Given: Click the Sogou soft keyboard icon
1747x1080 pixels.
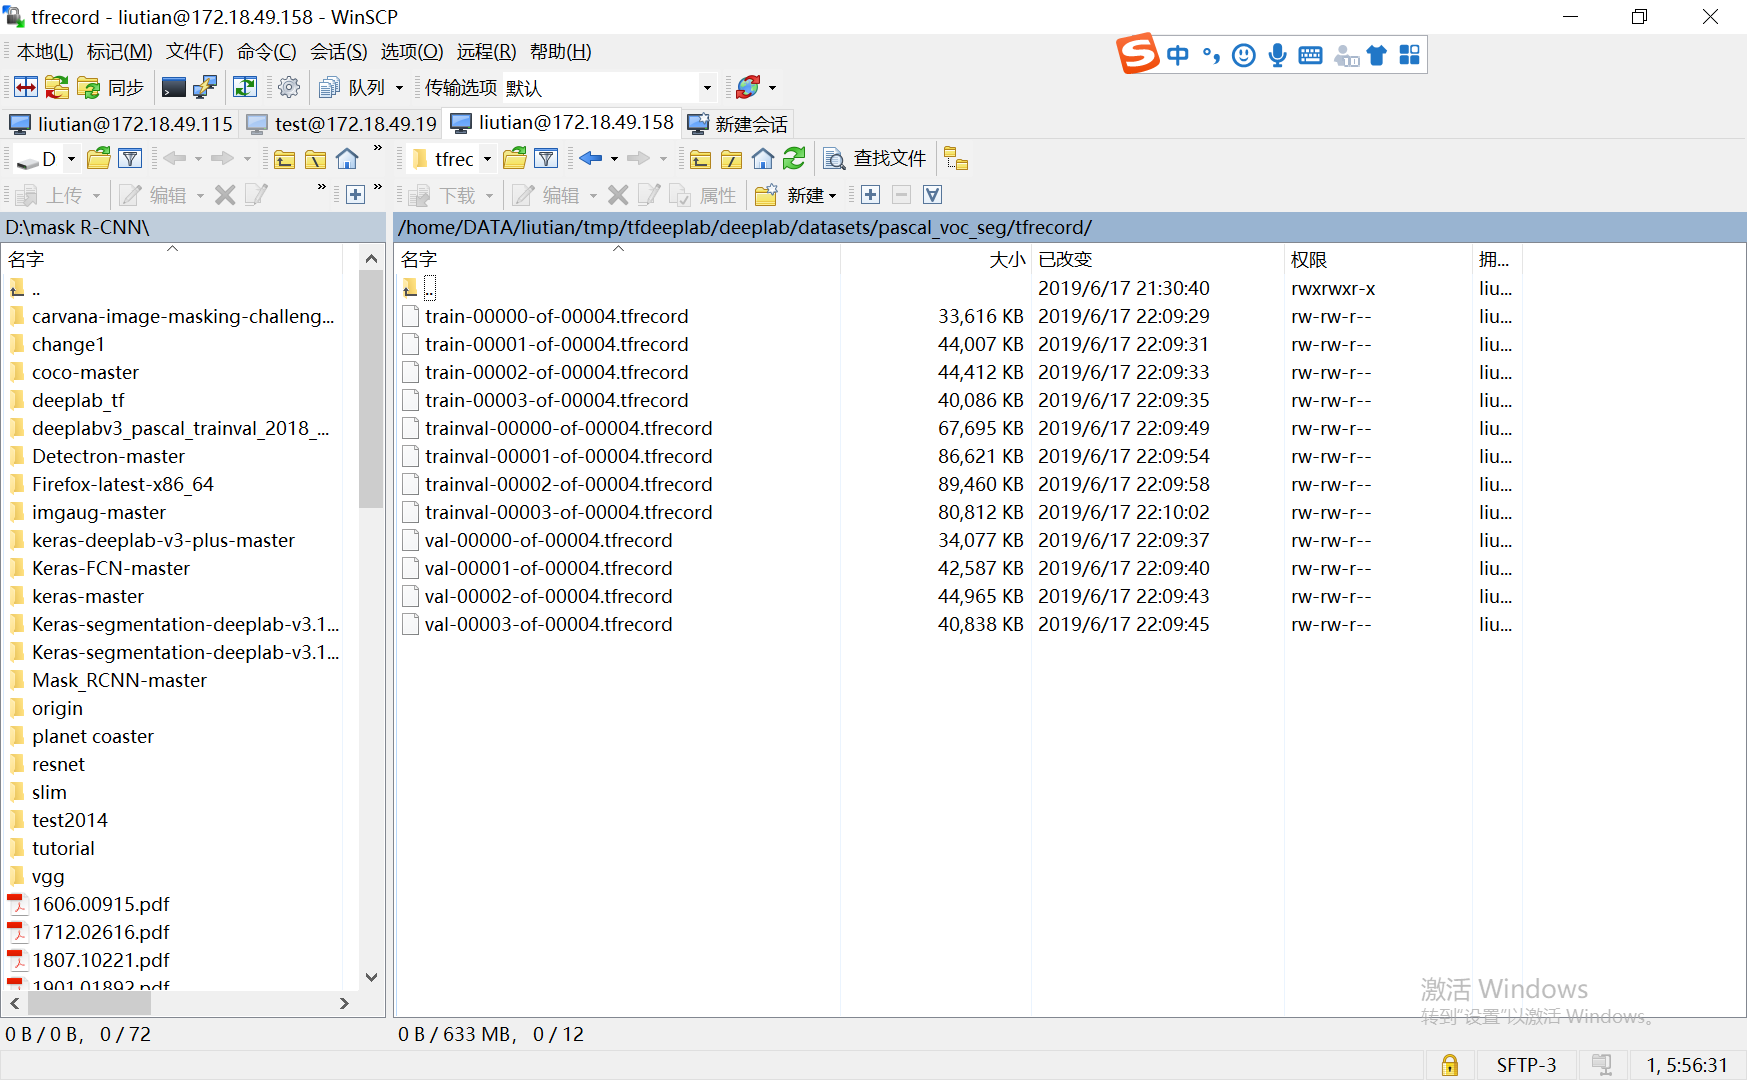Looking at the screenshot, I should click(1310, 55).
